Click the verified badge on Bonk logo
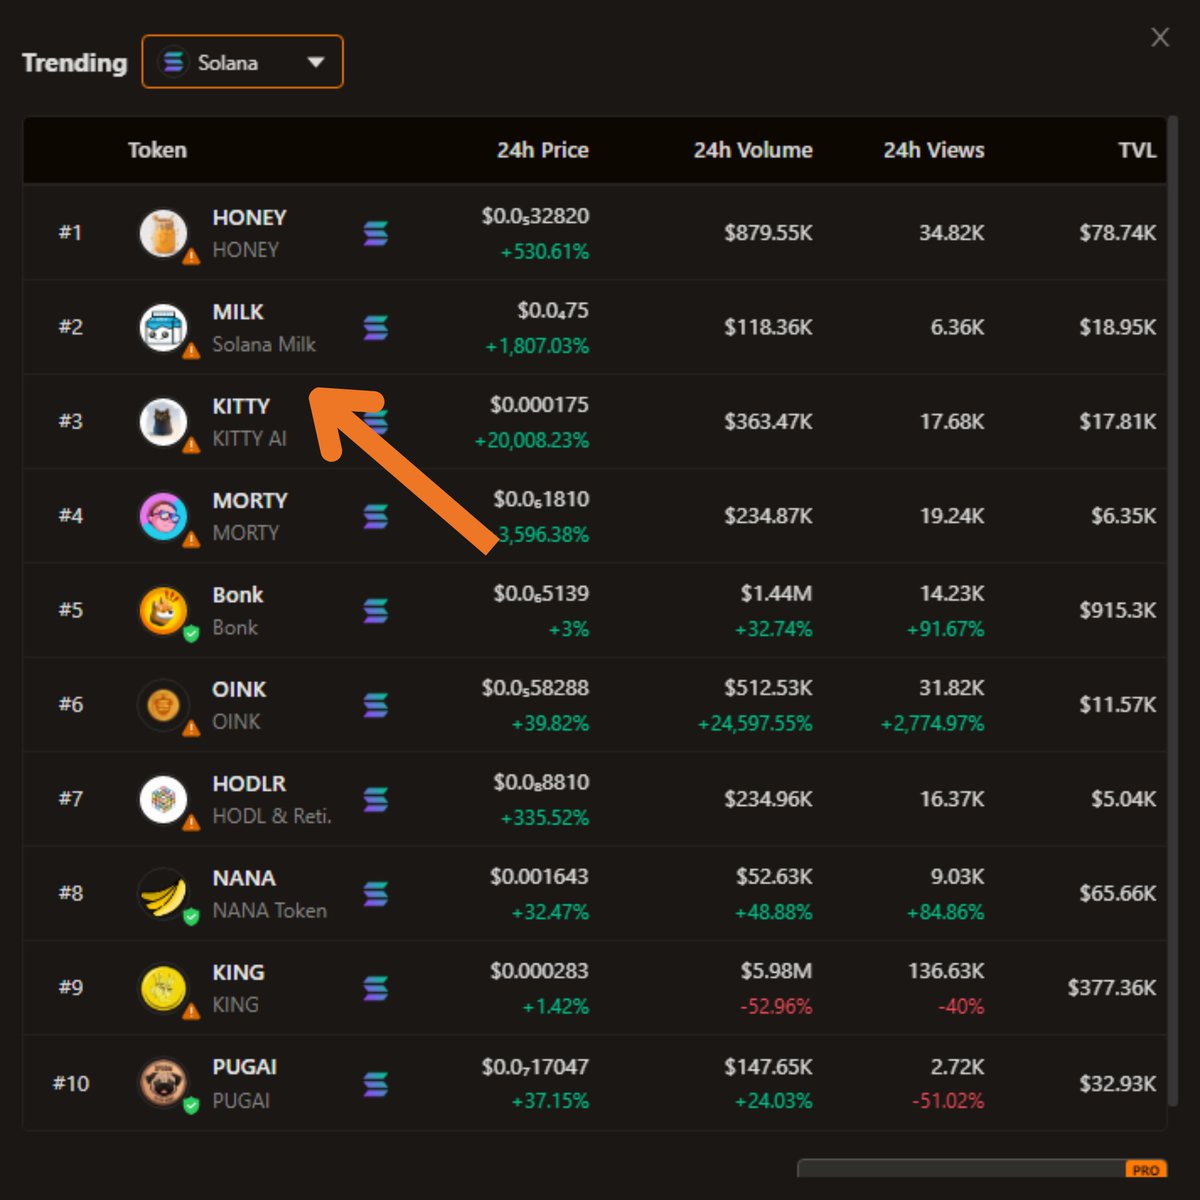Screen dimensions: 1200x1200 (x=191, y=633)
